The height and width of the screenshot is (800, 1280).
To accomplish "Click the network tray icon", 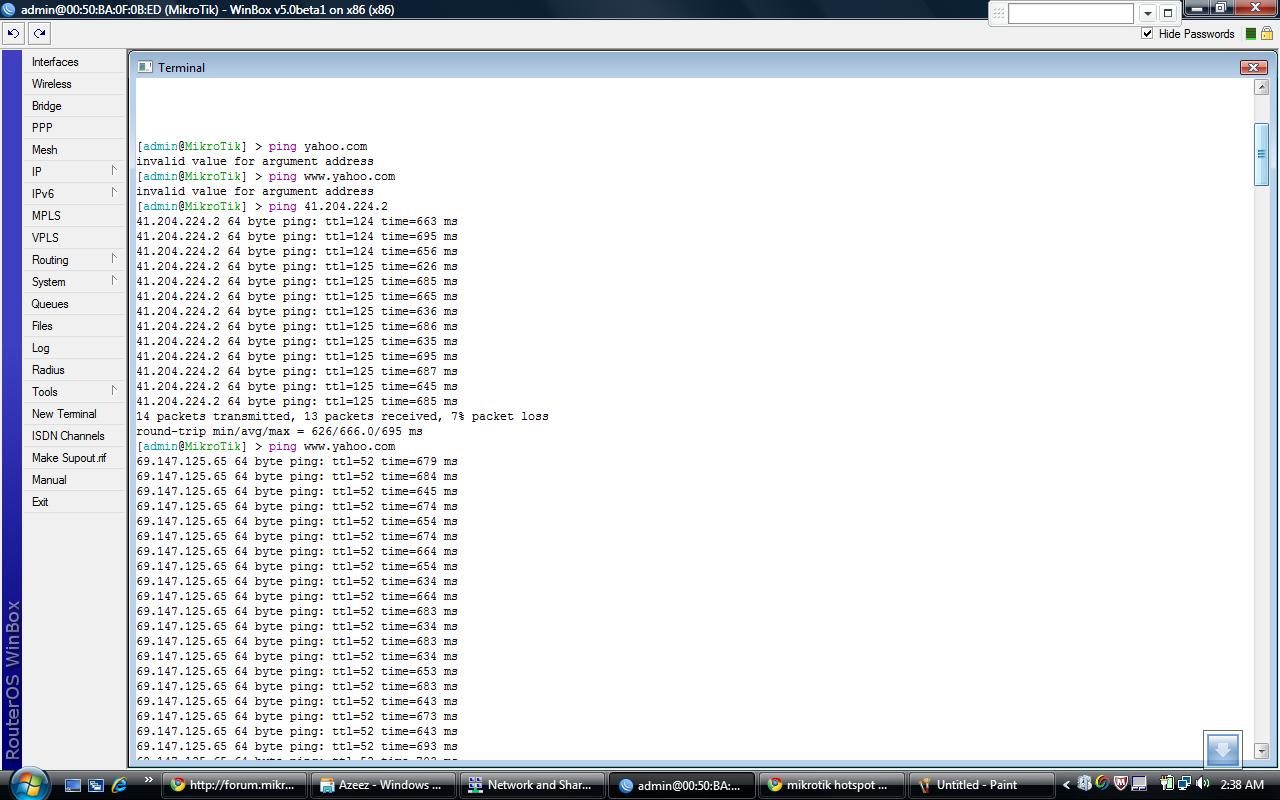I will point(1184,784).
